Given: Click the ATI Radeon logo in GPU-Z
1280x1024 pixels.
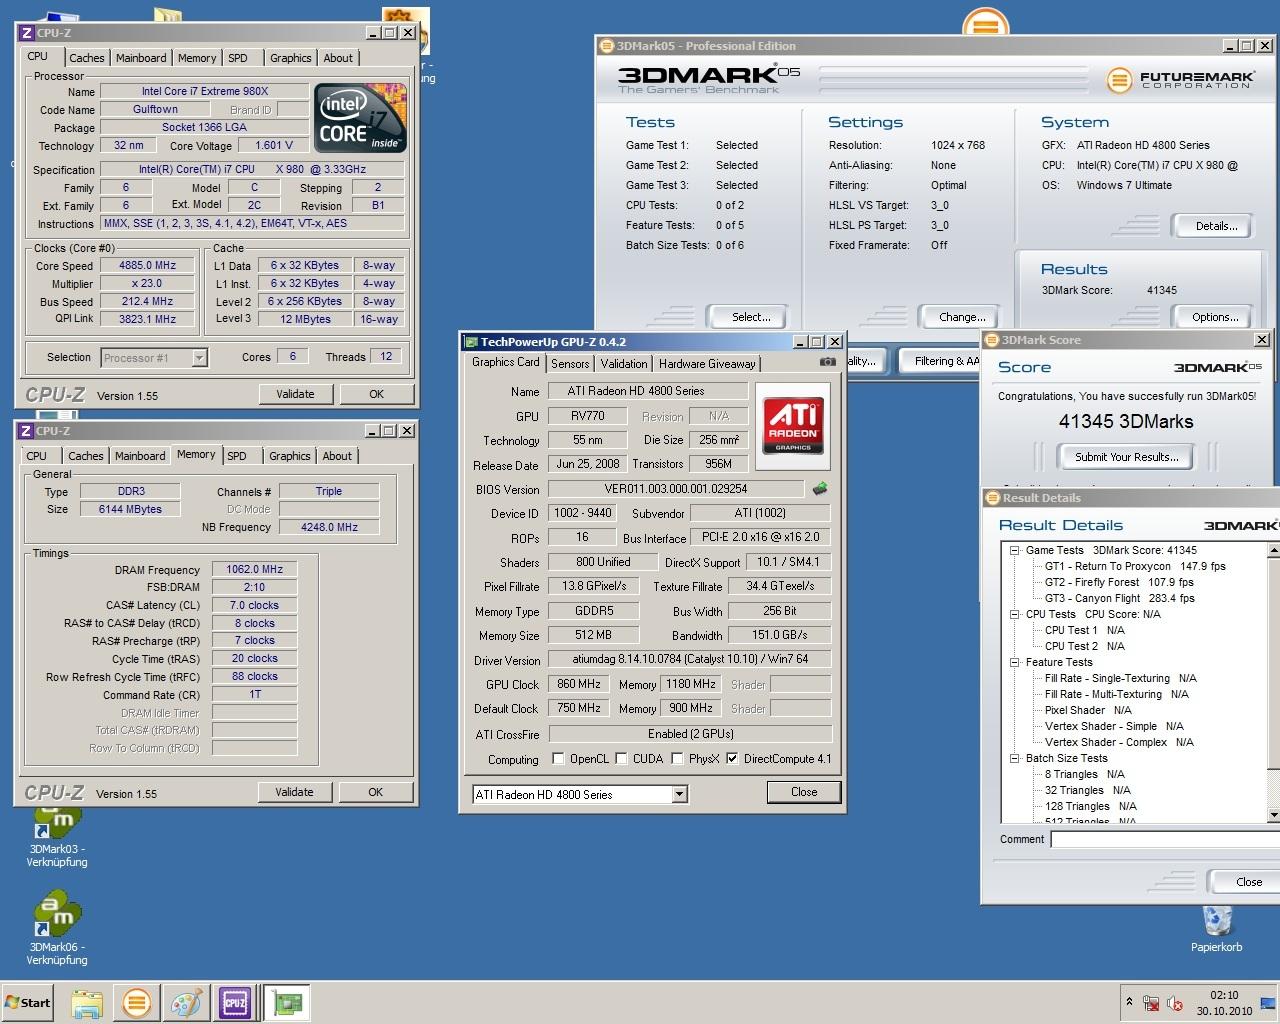Looking at the screenshot, I should [793, 426].
